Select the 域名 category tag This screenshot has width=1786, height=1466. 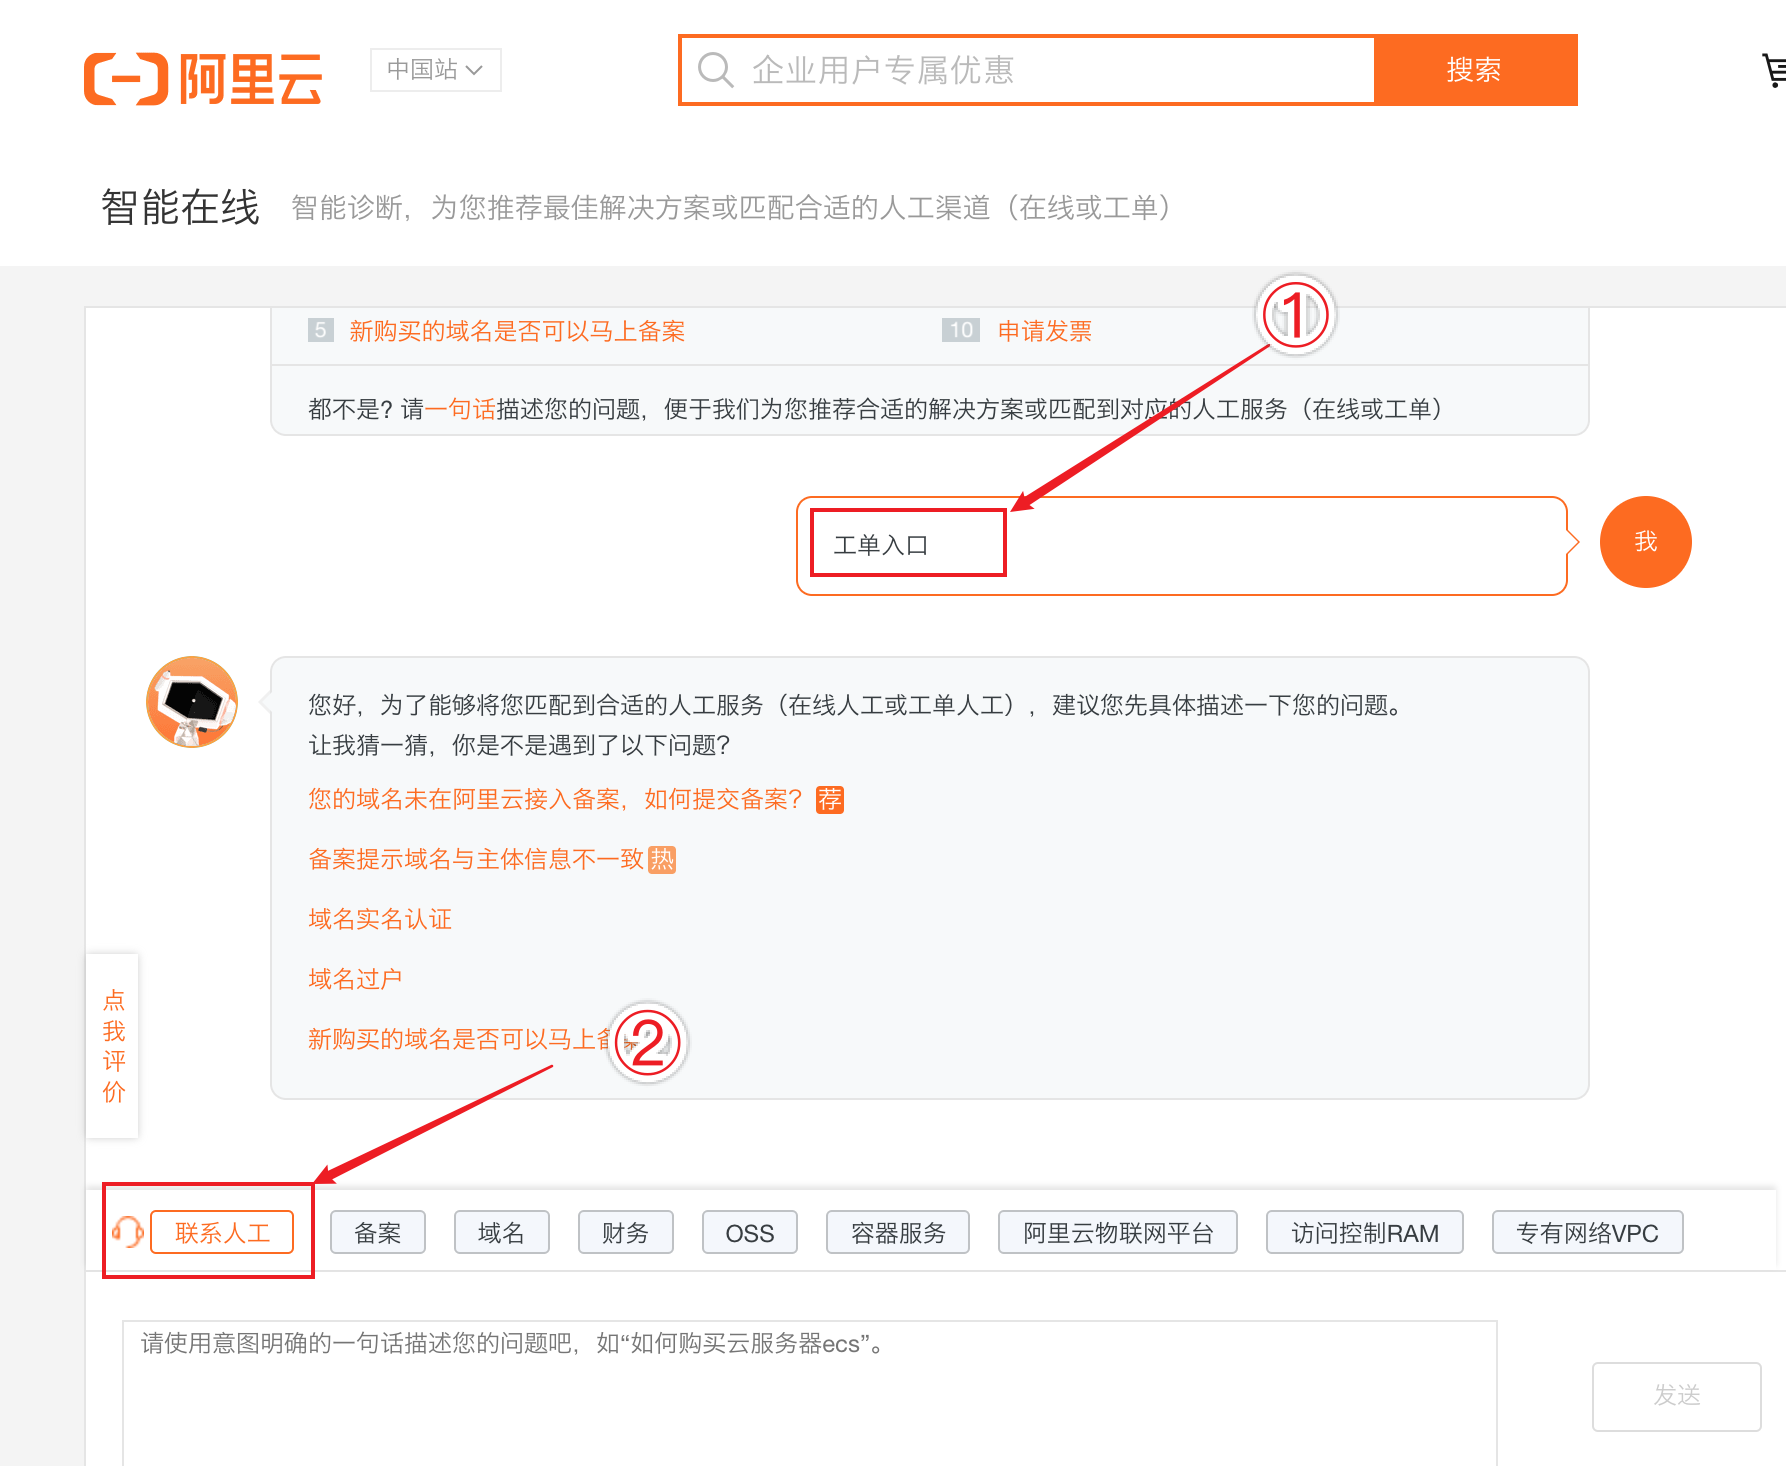[502, 1232]
